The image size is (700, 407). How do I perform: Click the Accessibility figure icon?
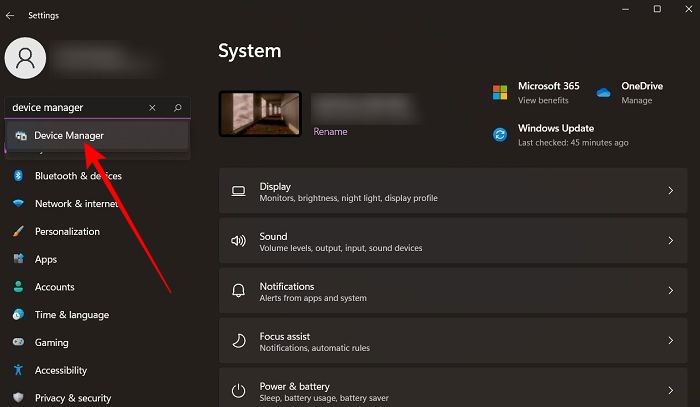[x=18, y=370]
